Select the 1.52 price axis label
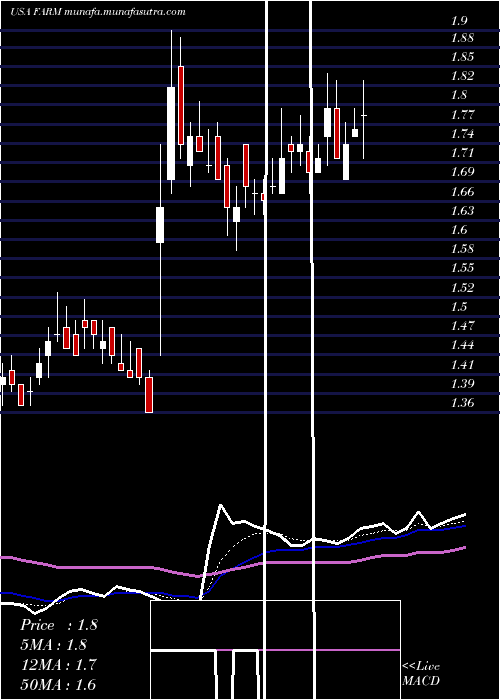 point(462,287)
